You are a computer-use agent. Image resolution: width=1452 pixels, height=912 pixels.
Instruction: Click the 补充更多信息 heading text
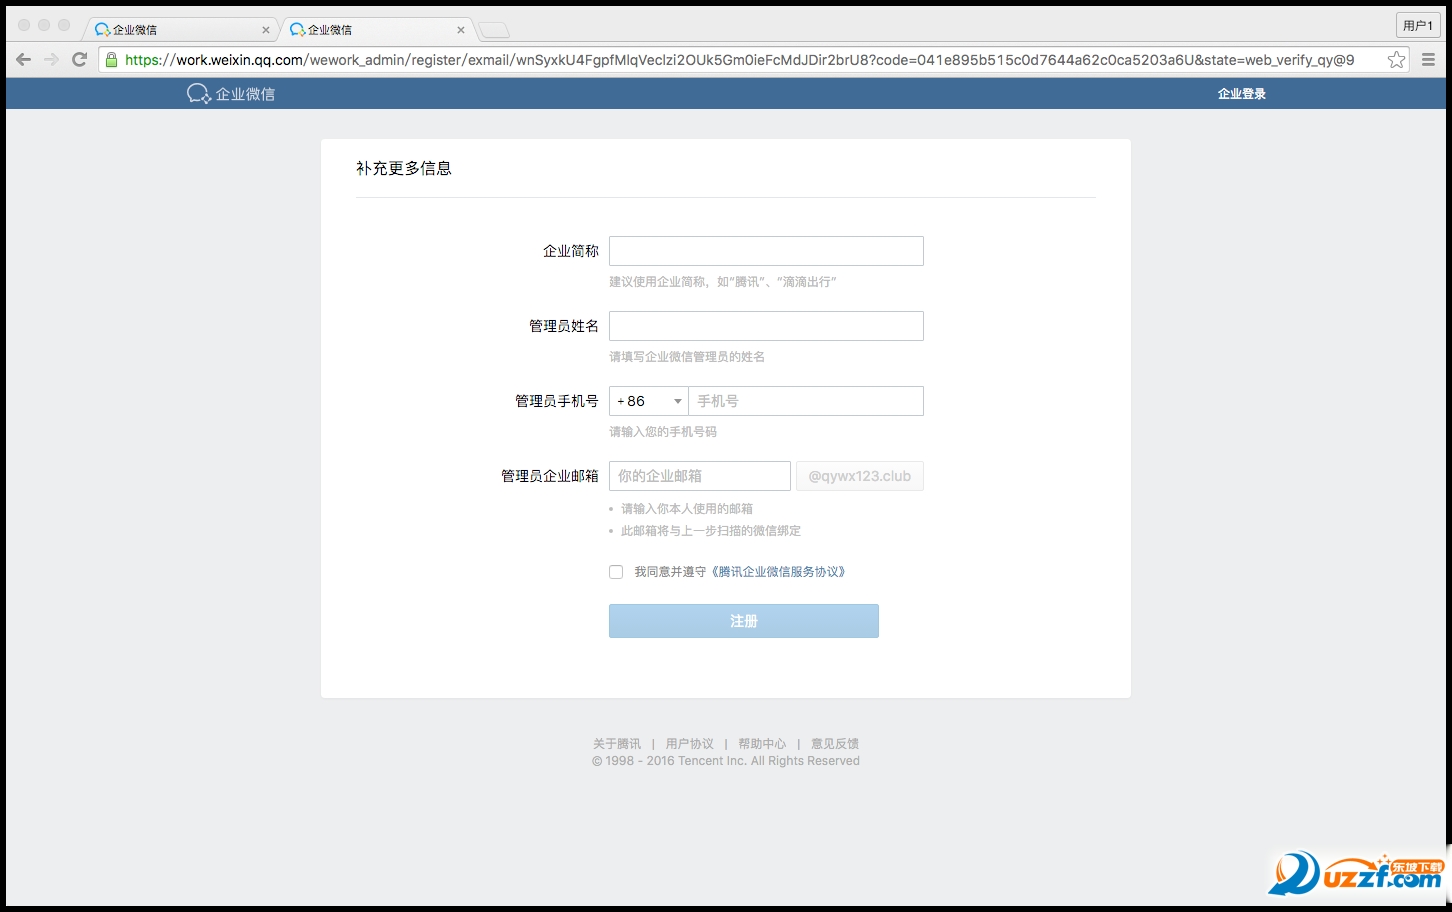pyautogui.click(x=404, y=168)
